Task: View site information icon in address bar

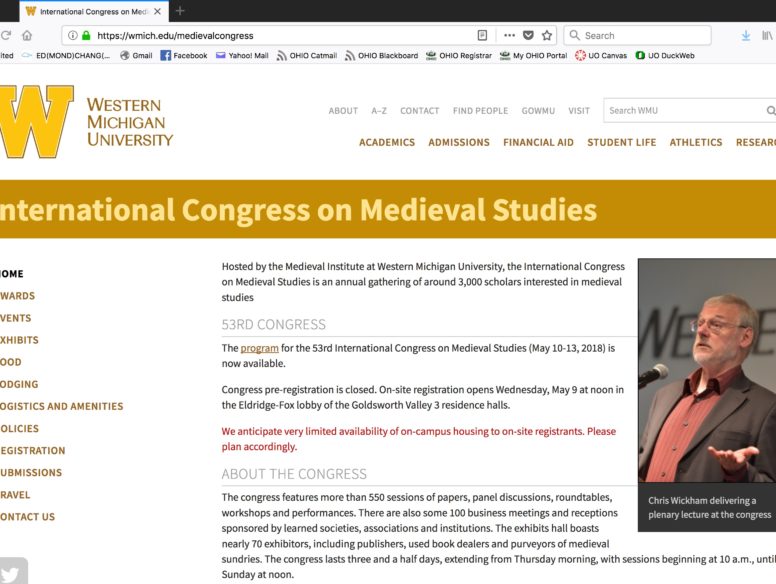Action: coord(73,35)
